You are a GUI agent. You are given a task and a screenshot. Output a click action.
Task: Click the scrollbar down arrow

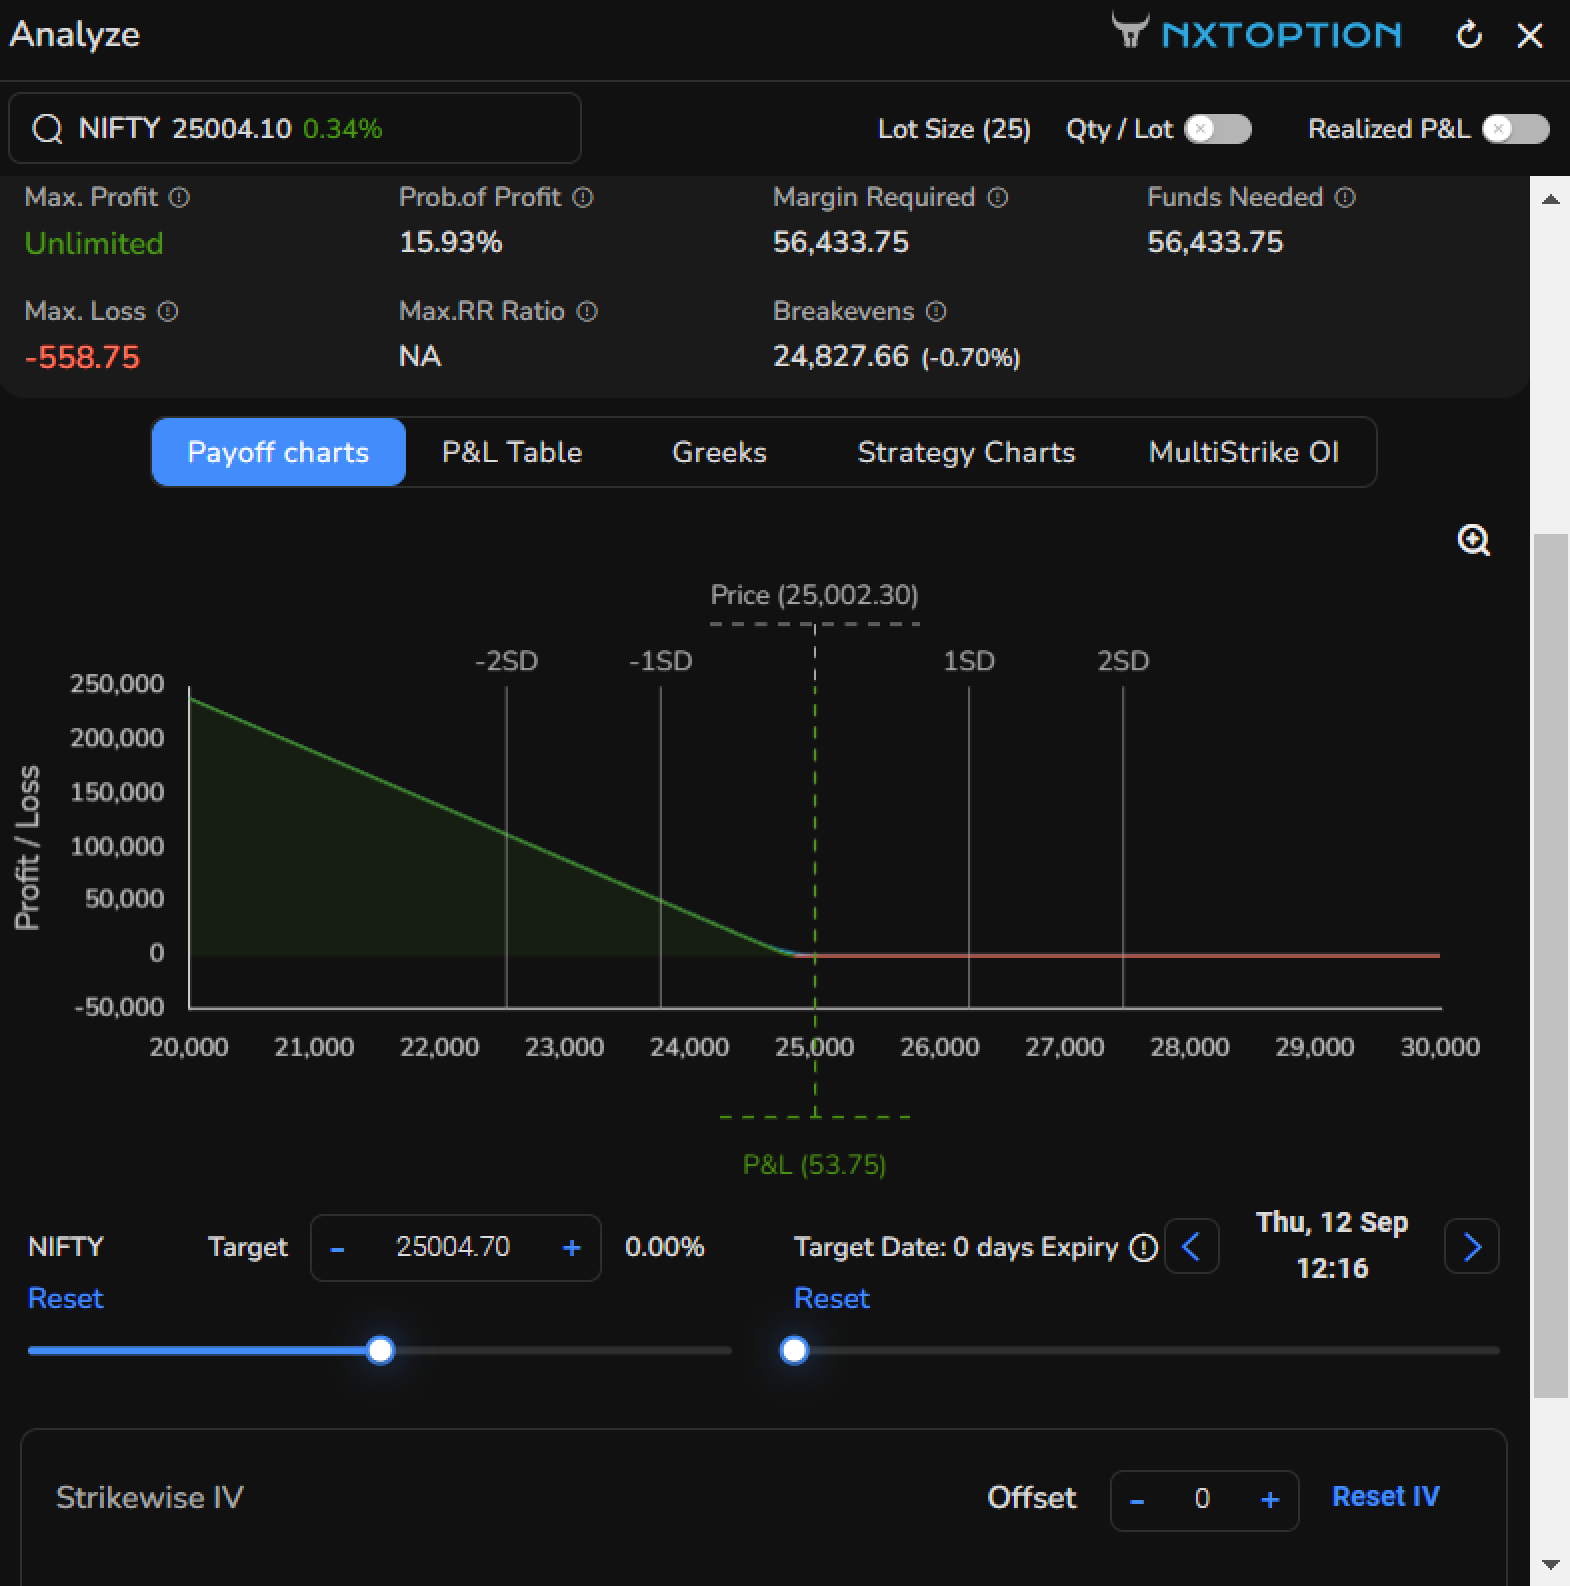[1551, 1565]
